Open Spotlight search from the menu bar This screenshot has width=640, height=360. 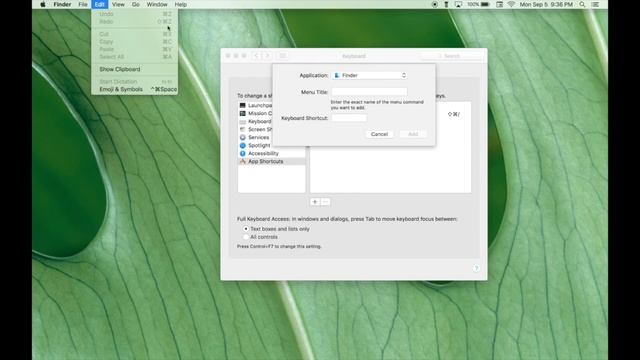pyautogui.click(x=582, y=4)
